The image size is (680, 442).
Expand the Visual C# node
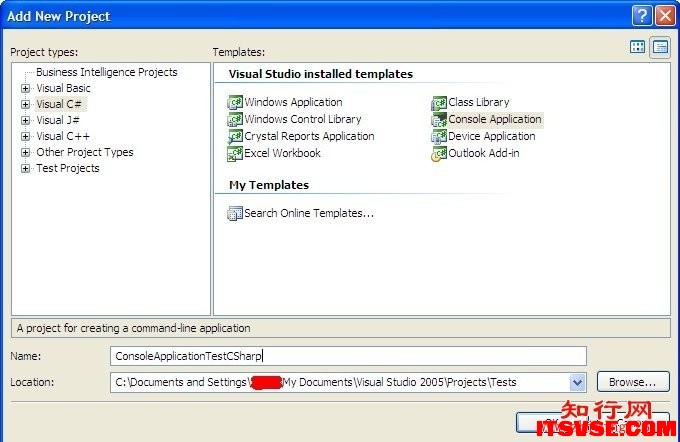coord(26,105)
